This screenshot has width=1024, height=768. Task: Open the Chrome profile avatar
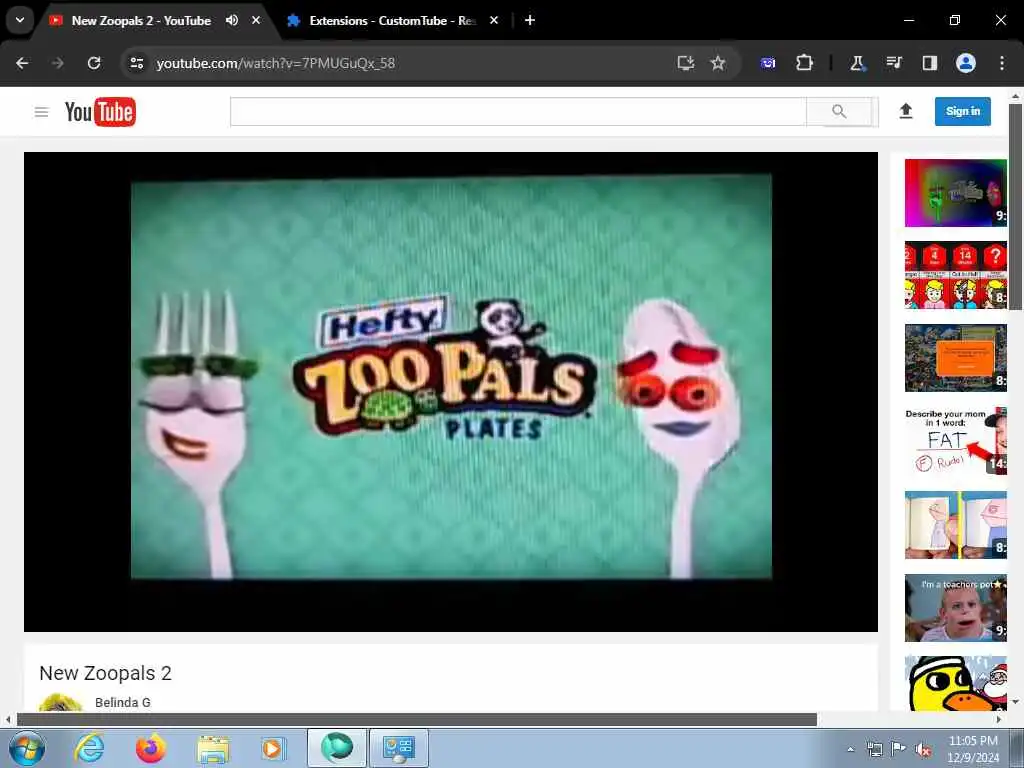pos(965,63)
